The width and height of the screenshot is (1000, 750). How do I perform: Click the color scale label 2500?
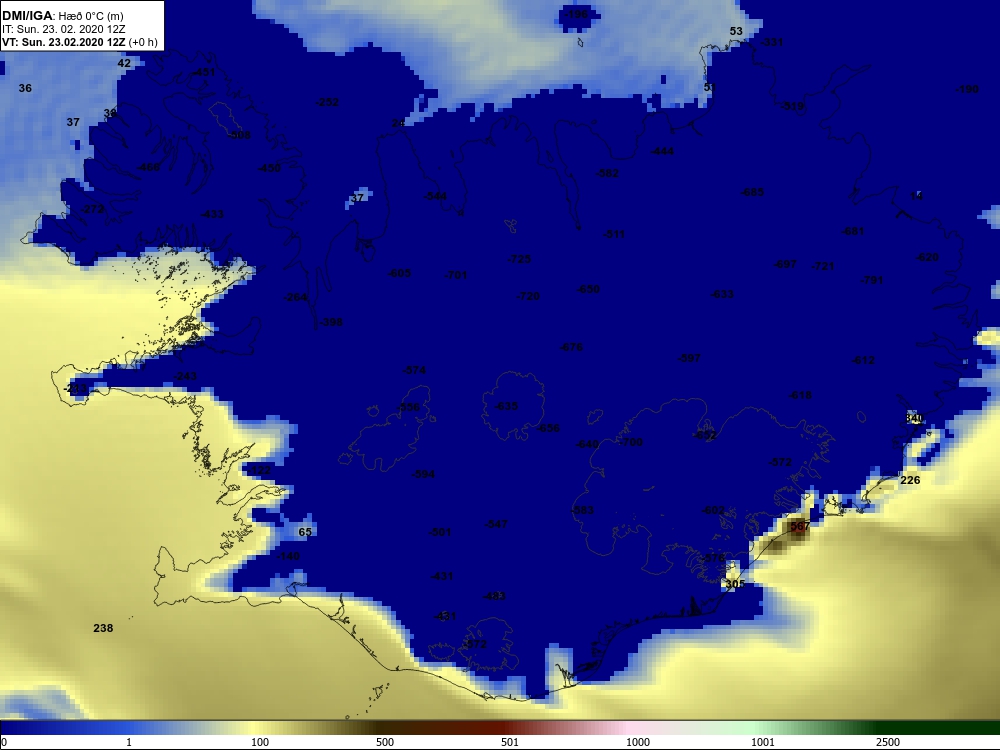click(888, 742)
